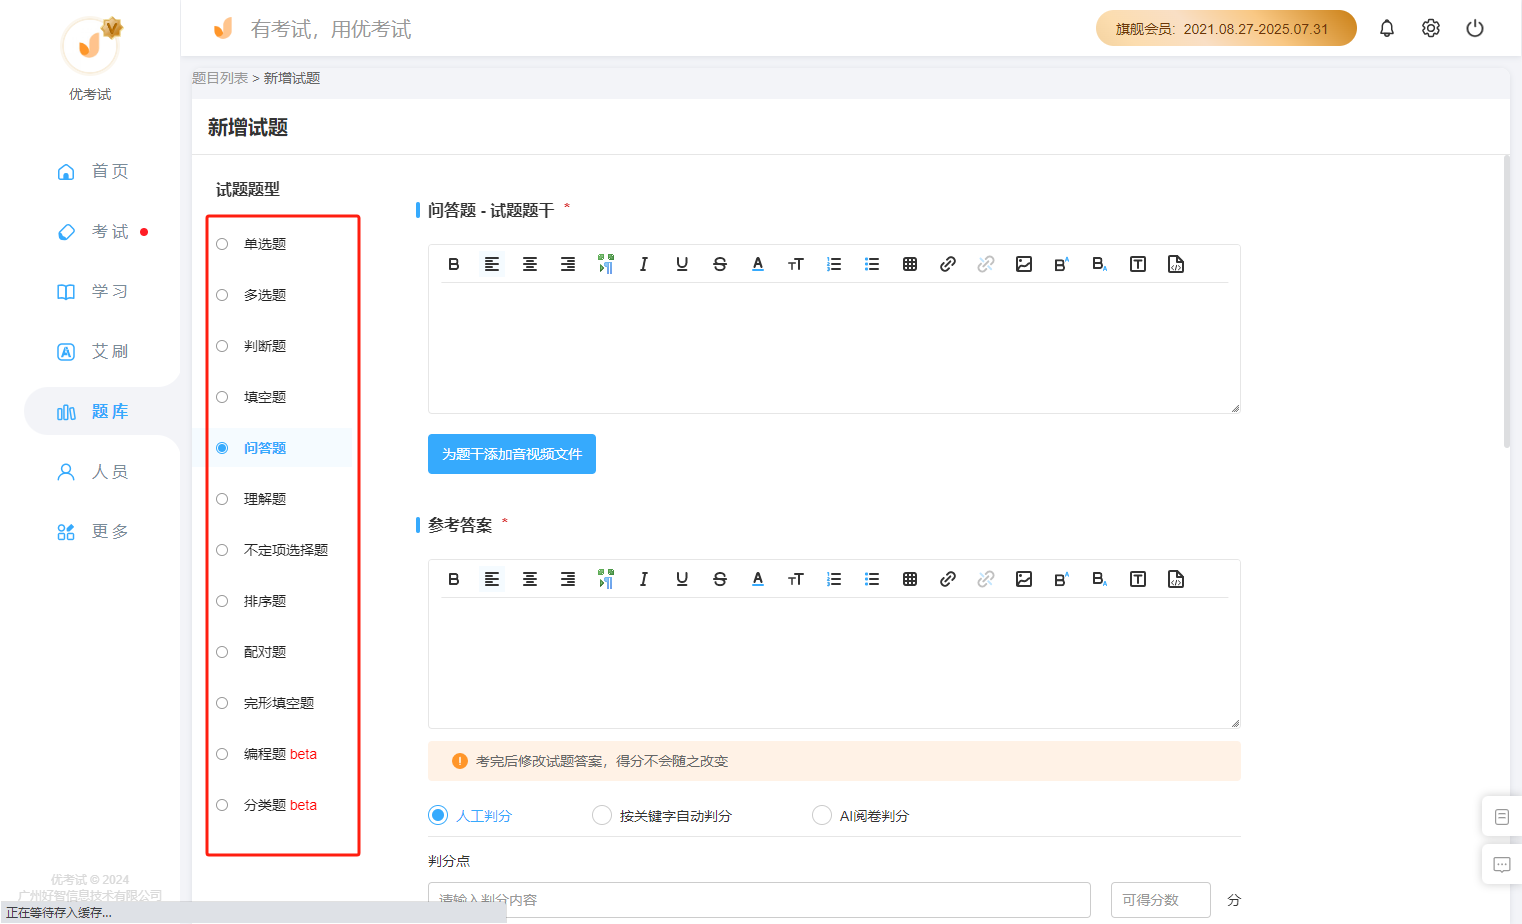This screenshot has height=924, width=1522.
Task: Align left in question stem editor
Action: [492, 264]
